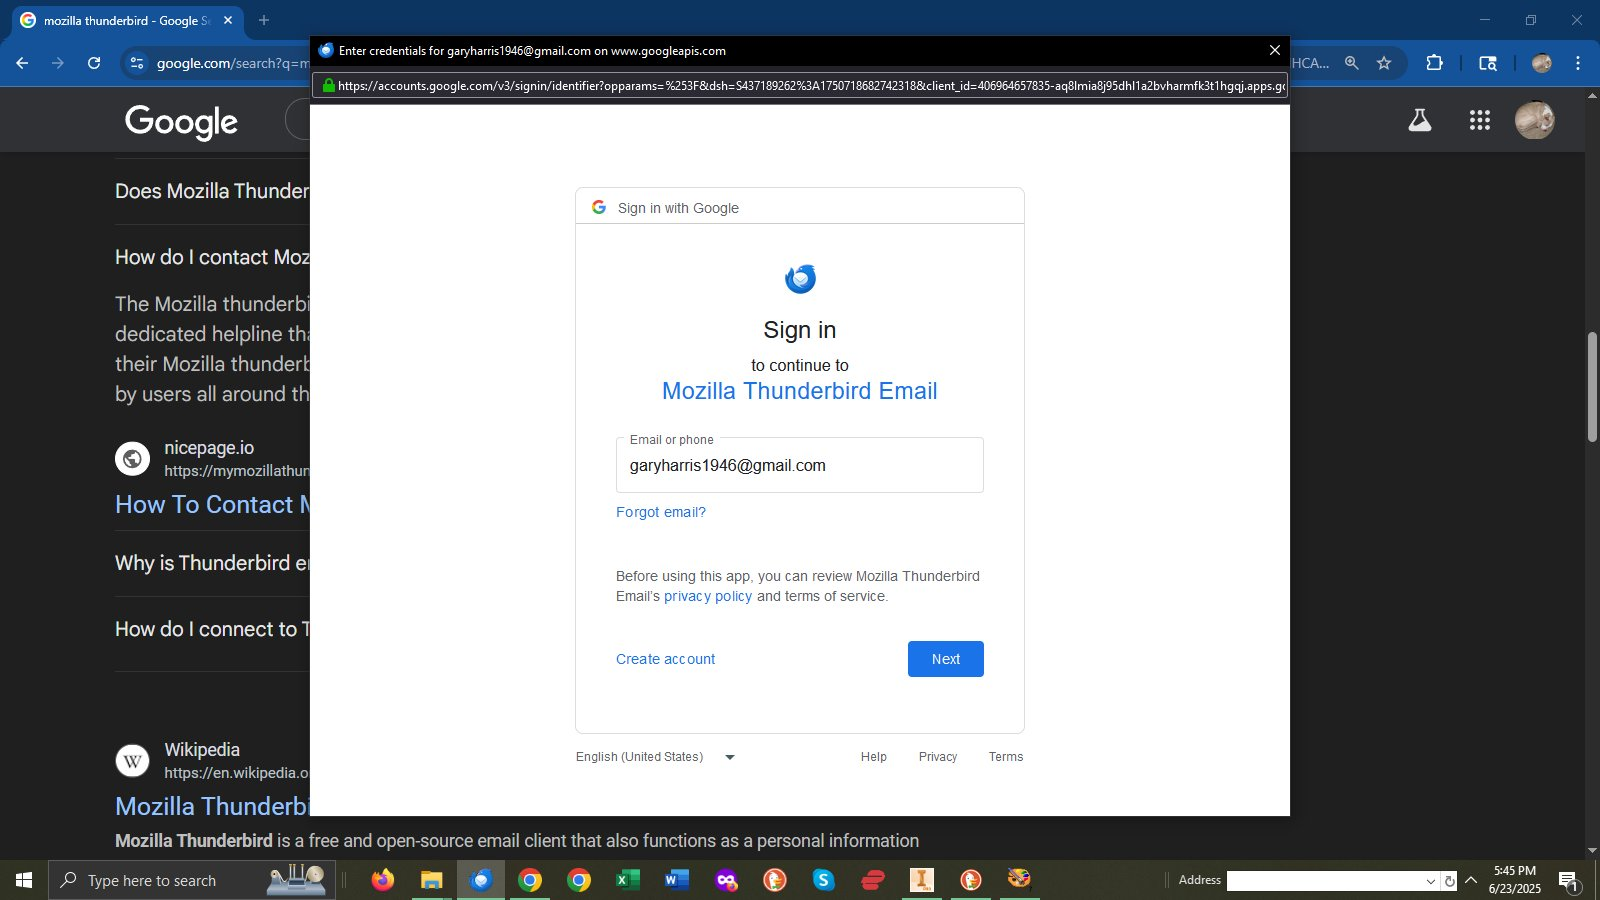Click the Next button in sign-in form
The image size is (1600, 900).
pos(945,659)
